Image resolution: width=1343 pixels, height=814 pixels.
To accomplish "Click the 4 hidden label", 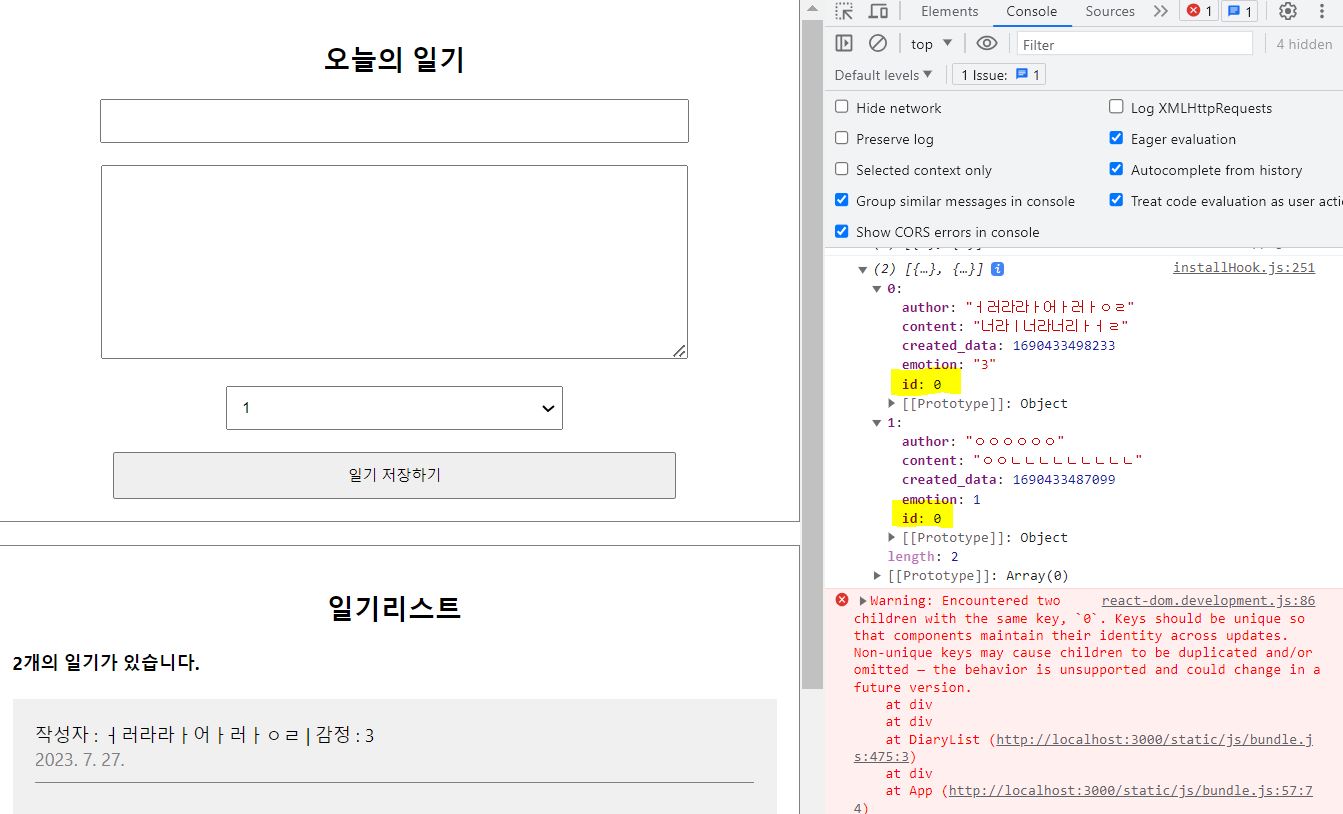I will (1304, 44).
